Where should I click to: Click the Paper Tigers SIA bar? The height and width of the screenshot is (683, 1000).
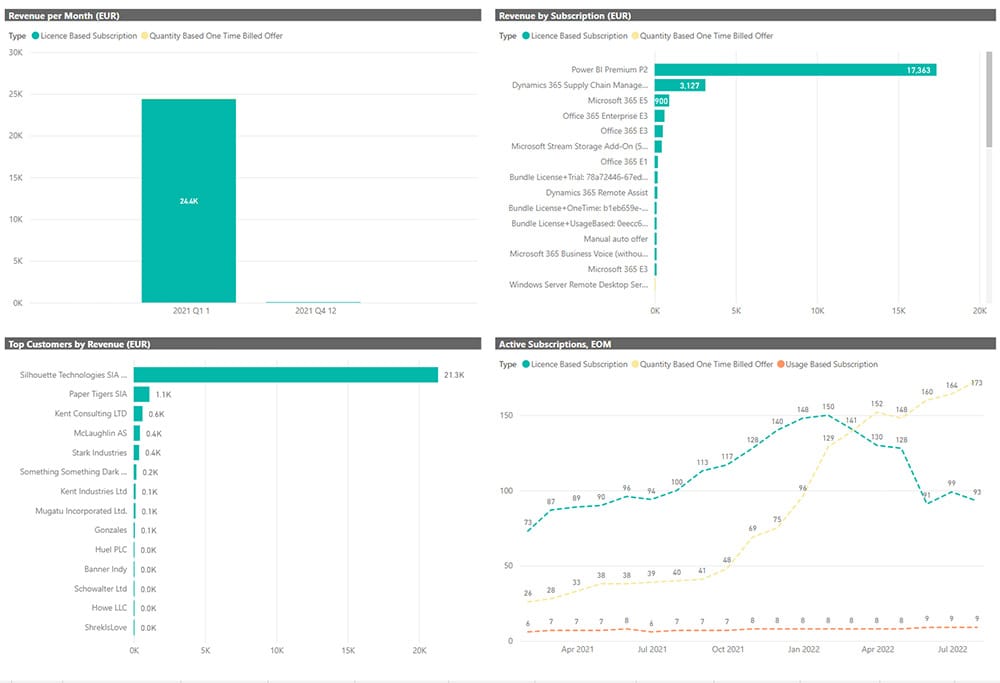tap(141, 394)
